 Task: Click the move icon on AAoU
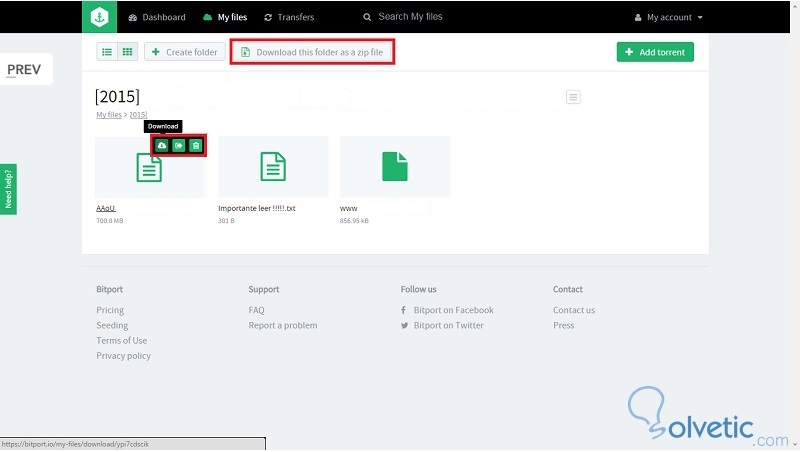click(179, 146)
